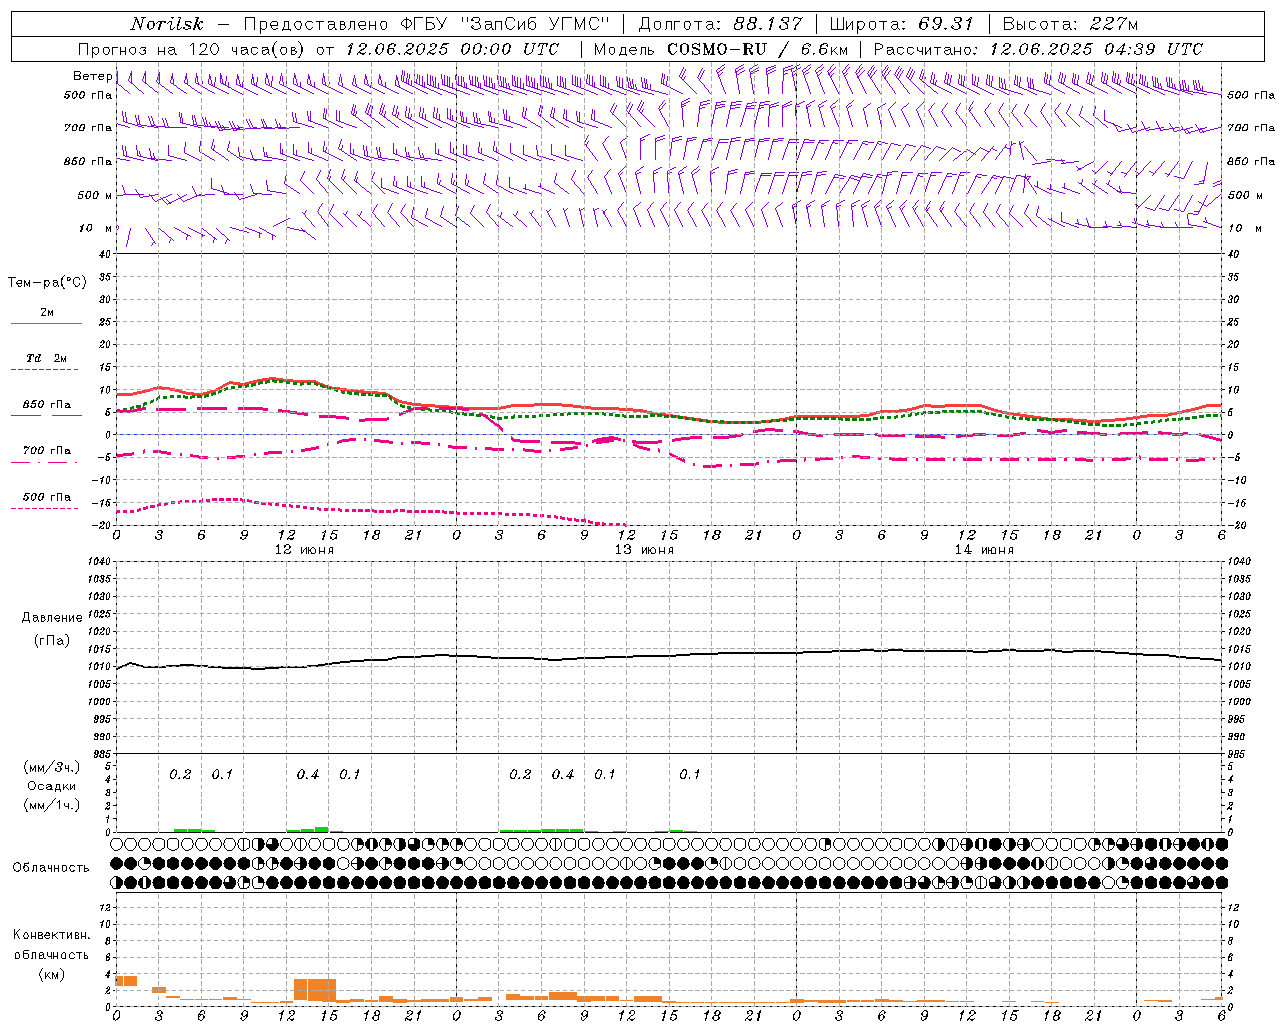Screen dimensions: 1280x1024
Task: Click the "13 июня" date label
Action: tap(644, 550)
